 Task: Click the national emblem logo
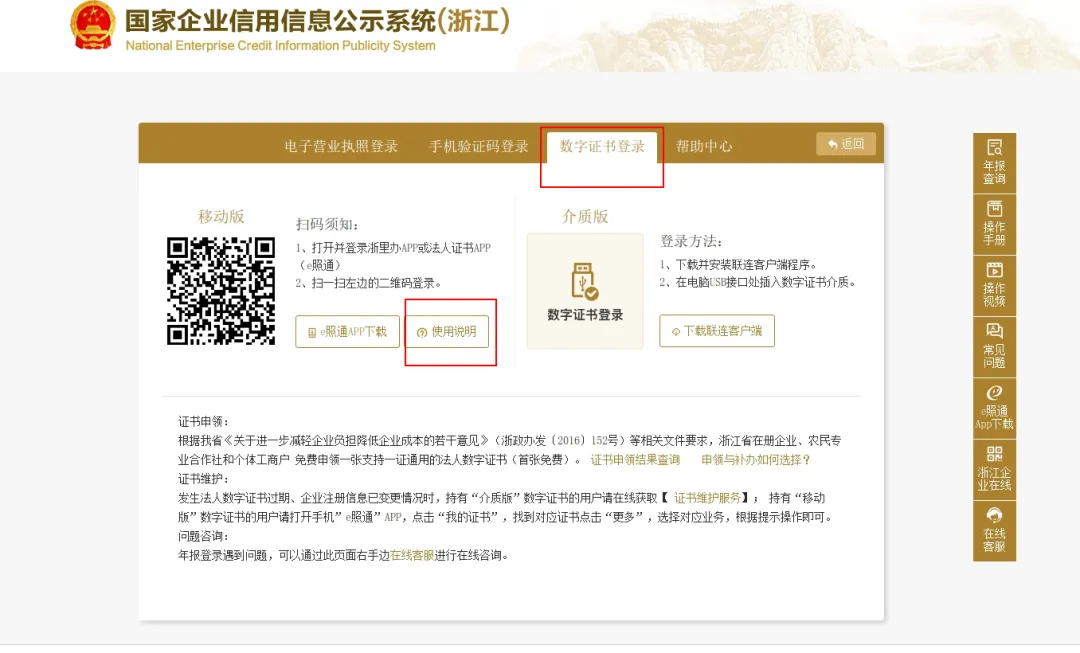coord(94,25)
